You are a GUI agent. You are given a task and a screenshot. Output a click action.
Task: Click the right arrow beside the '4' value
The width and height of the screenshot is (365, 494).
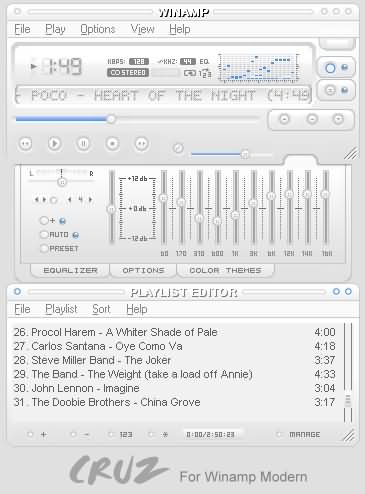pos(90,200)
